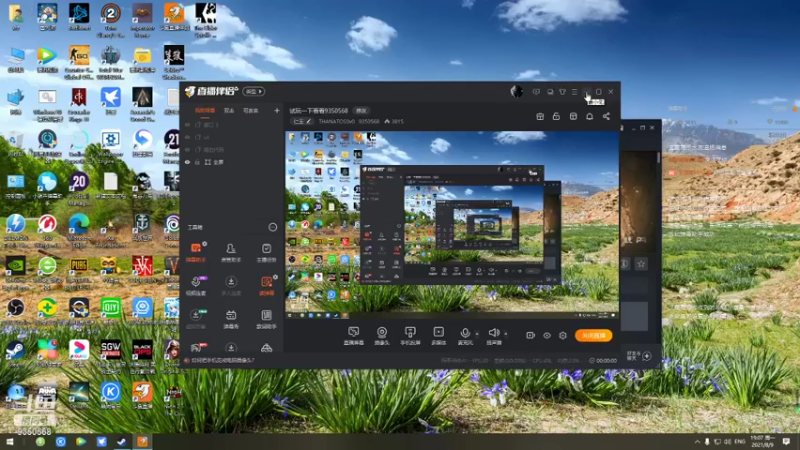Expand the speaker options arrow
Screen dimensions: 800x450
click(x=506, y=334)
